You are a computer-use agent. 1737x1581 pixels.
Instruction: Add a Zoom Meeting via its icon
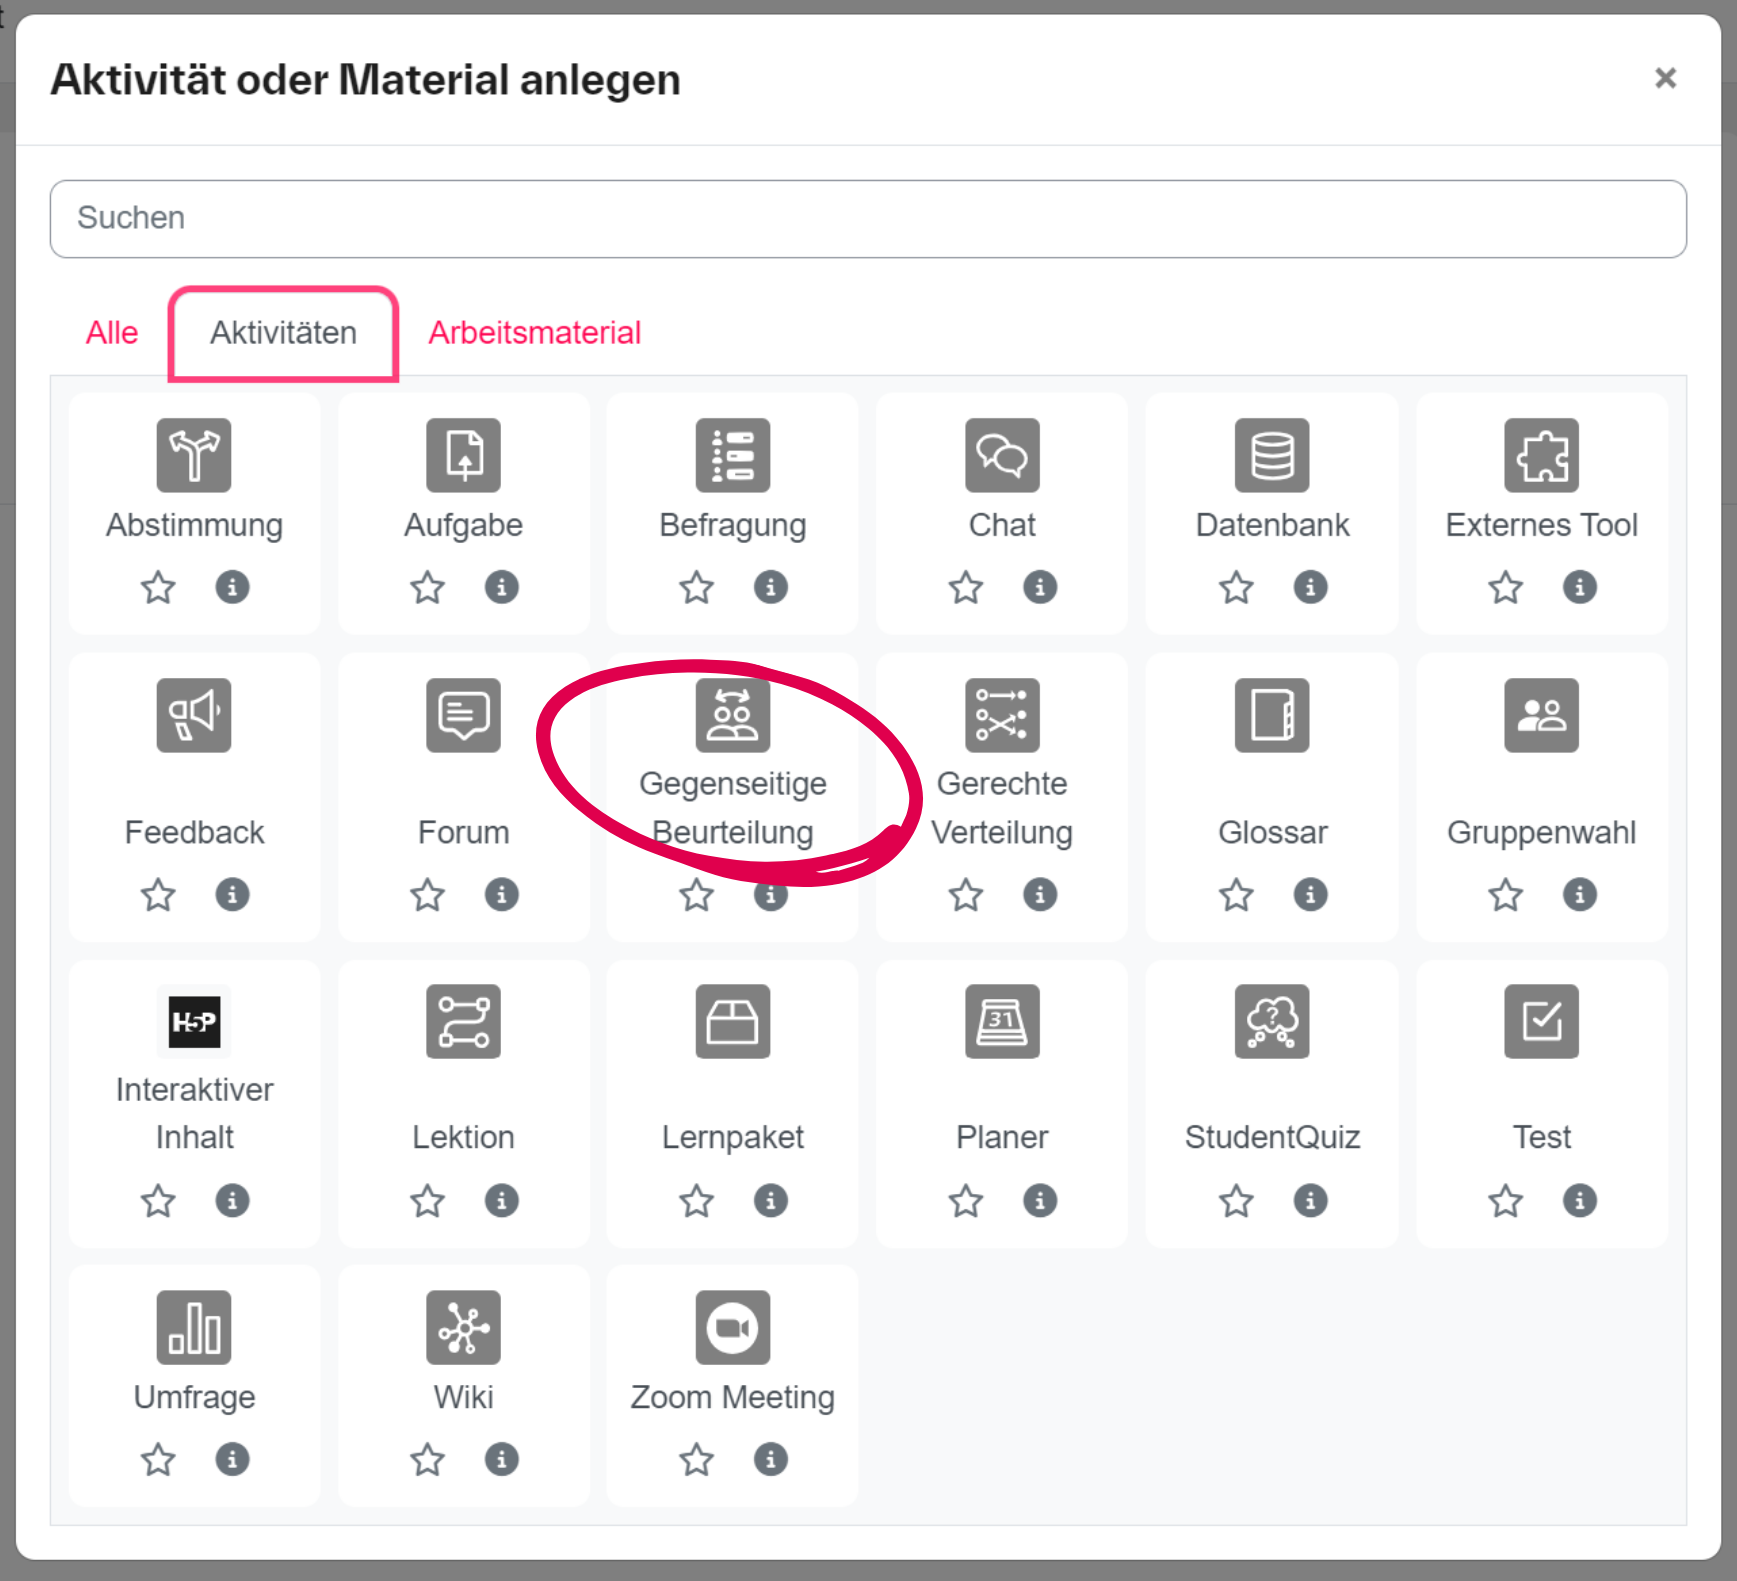click(x=732, y=1327)
